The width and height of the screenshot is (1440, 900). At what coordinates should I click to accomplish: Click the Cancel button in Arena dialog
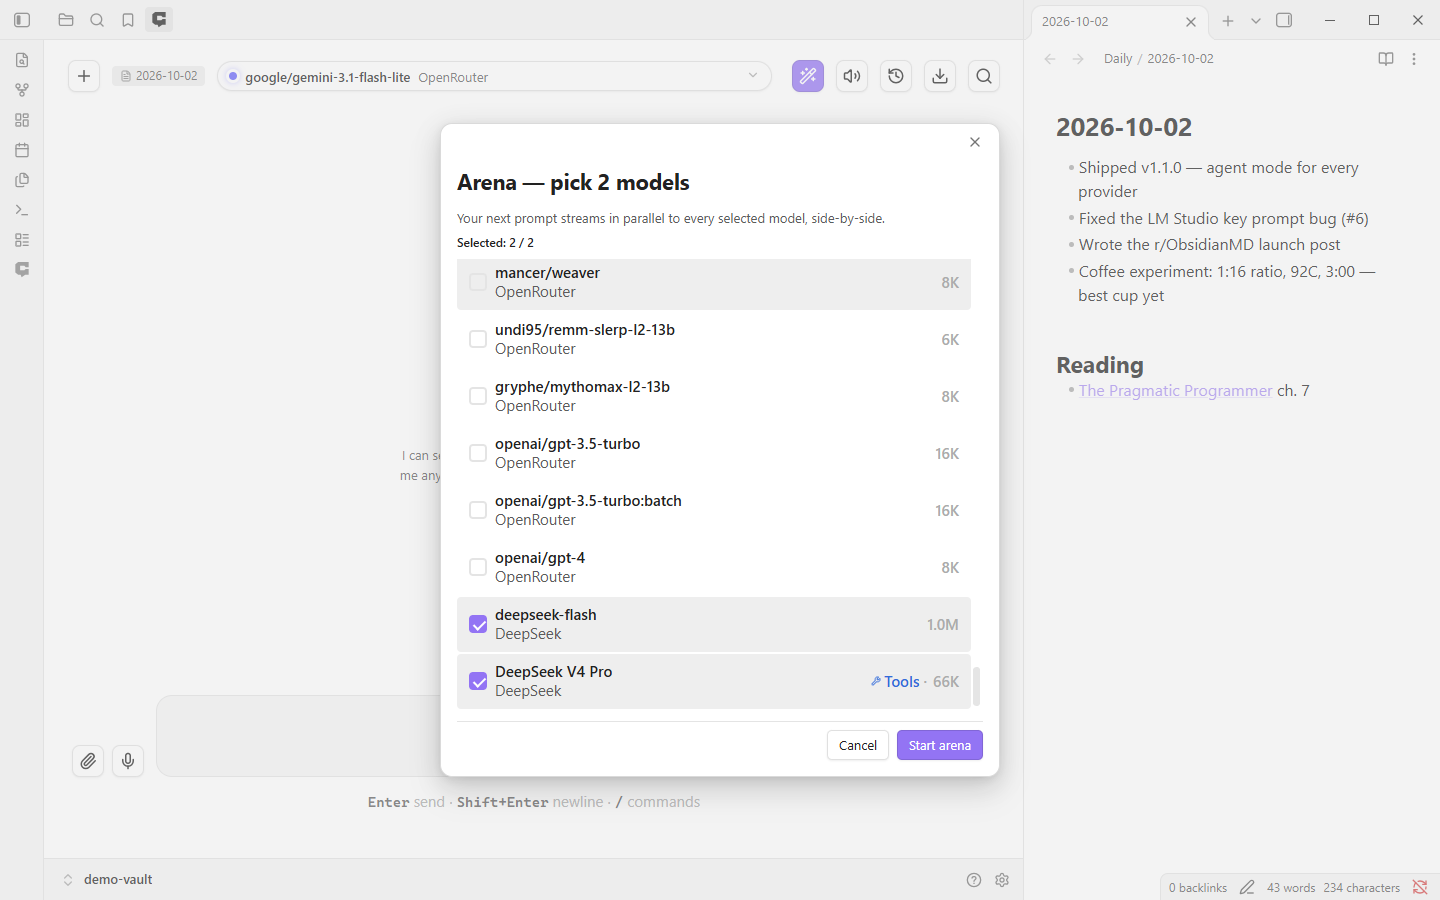858,745
